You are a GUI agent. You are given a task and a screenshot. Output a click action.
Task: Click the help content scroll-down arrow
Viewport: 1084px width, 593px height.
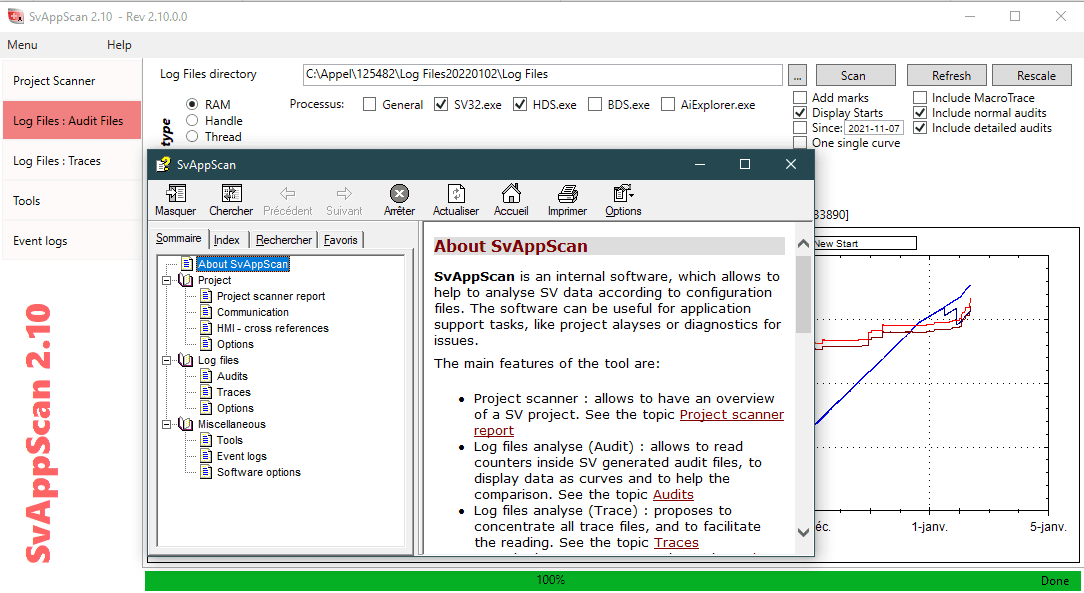click(803, 532)
